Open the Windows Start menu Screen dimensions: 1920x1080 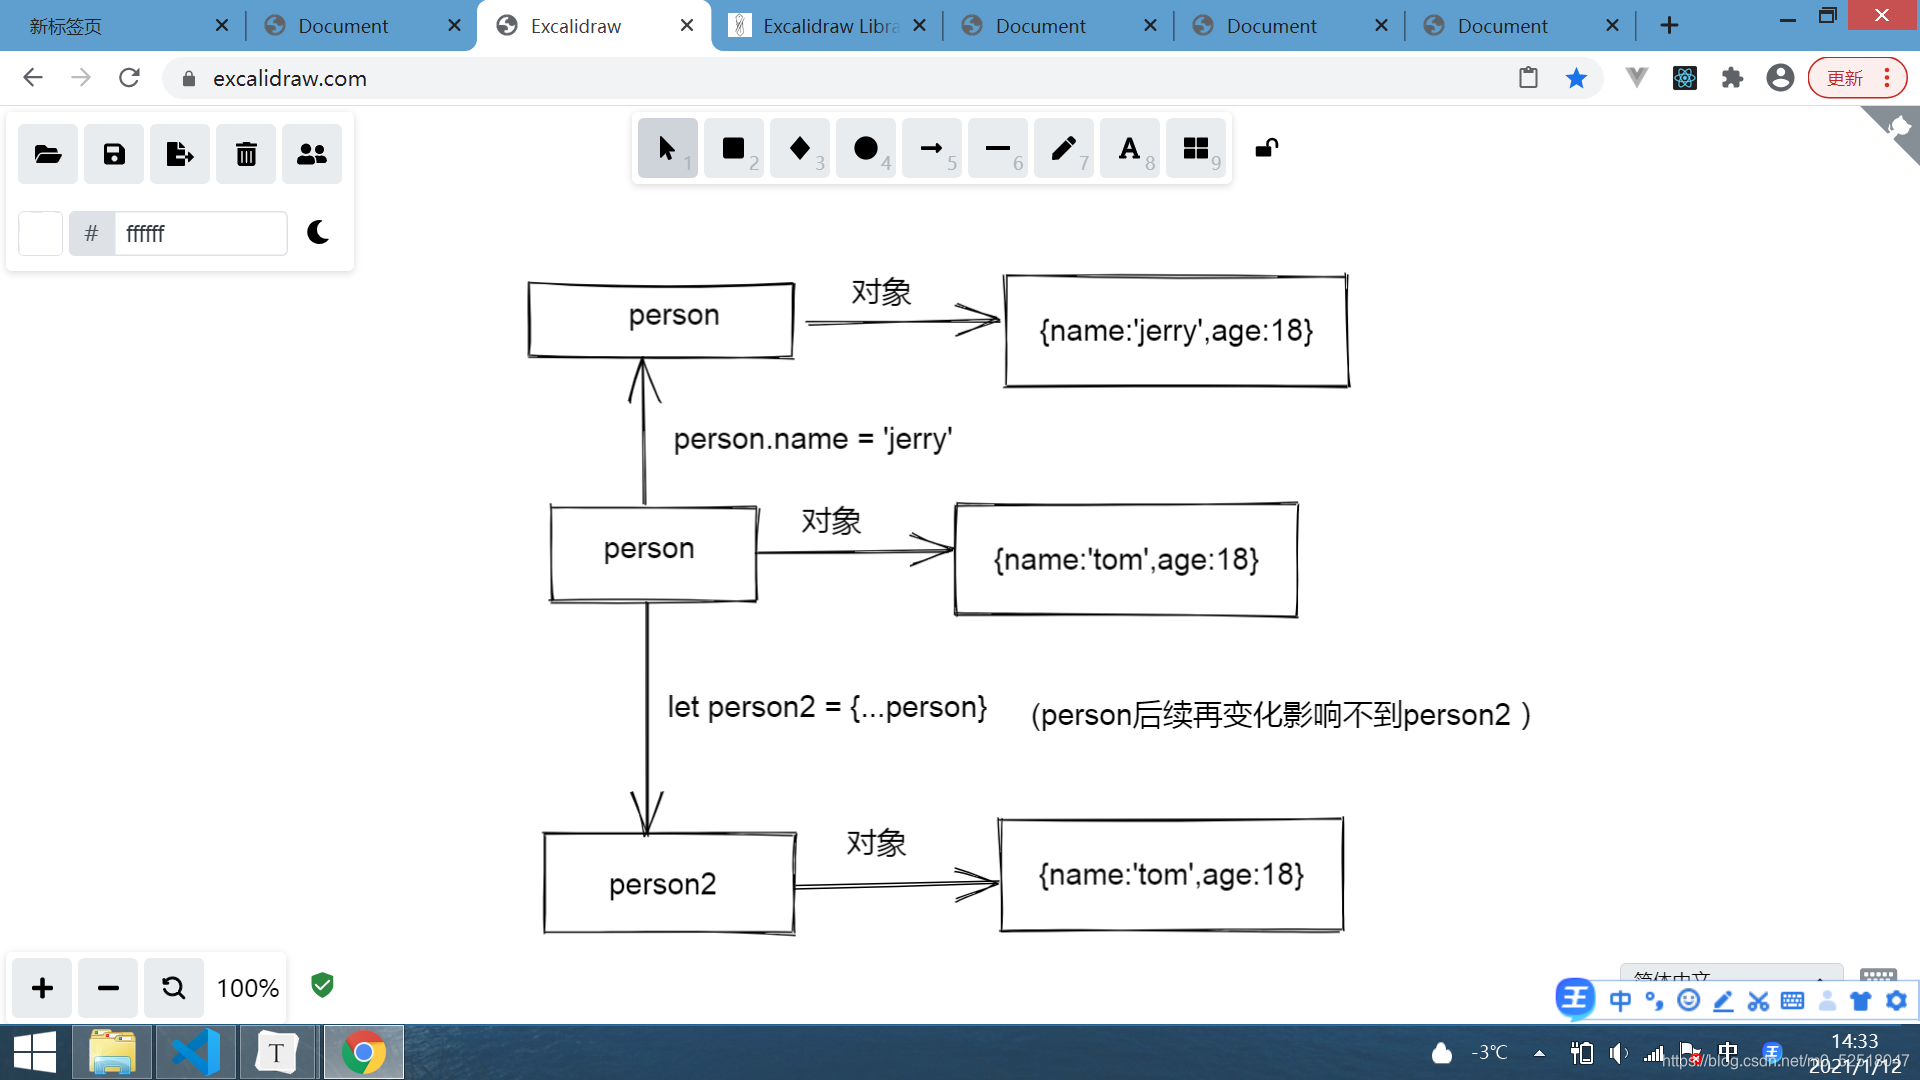[x=35, y=1052]
